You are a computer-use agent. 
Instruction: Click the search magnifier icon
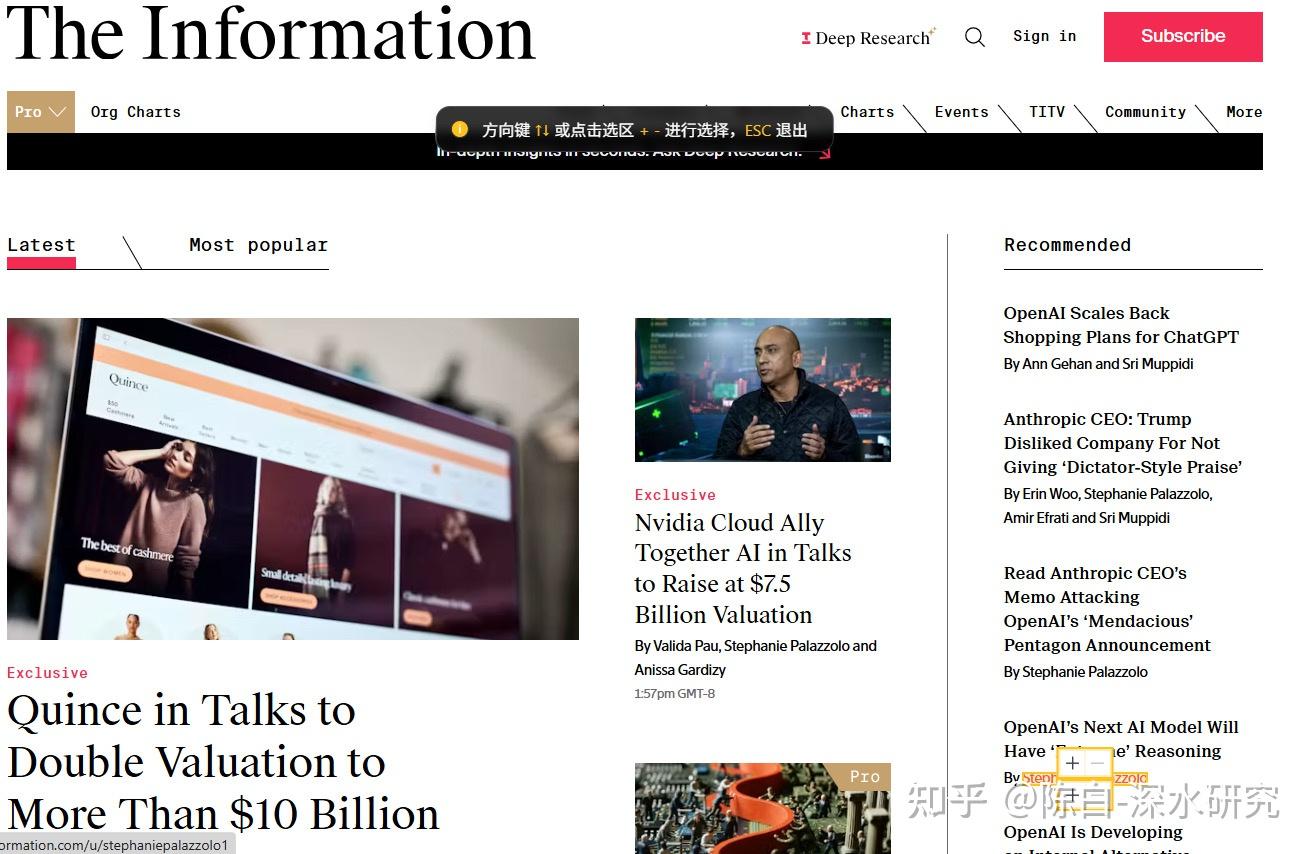[x=974, y=37]
